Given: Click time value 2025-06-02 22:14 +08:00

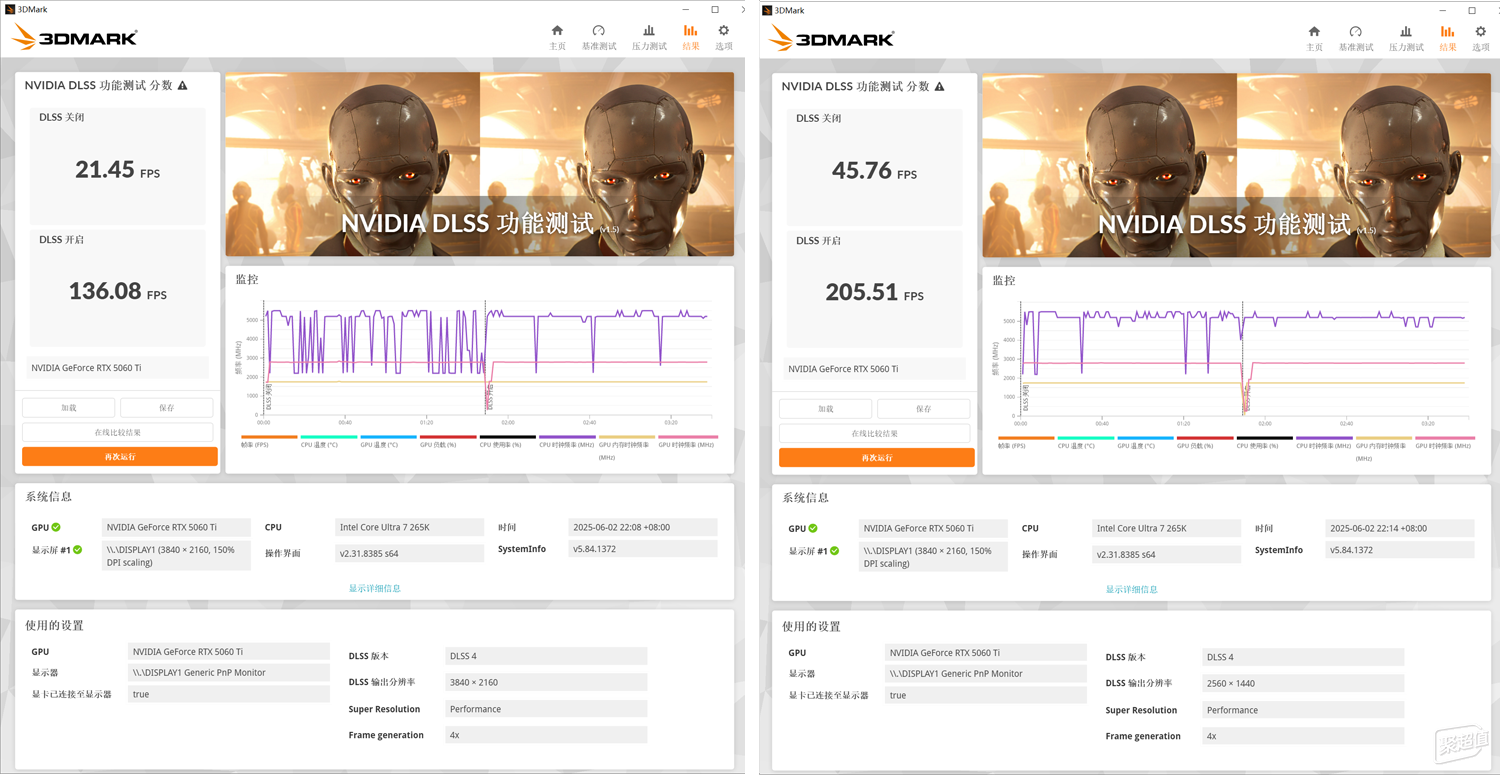Looking at the screenshot, I should pos(1400,528).
